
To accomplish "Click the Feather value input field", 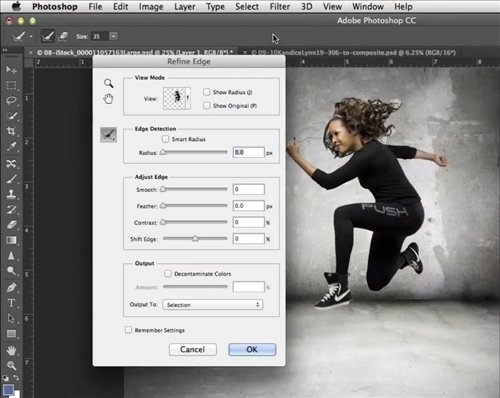I will tap(249, 206).
